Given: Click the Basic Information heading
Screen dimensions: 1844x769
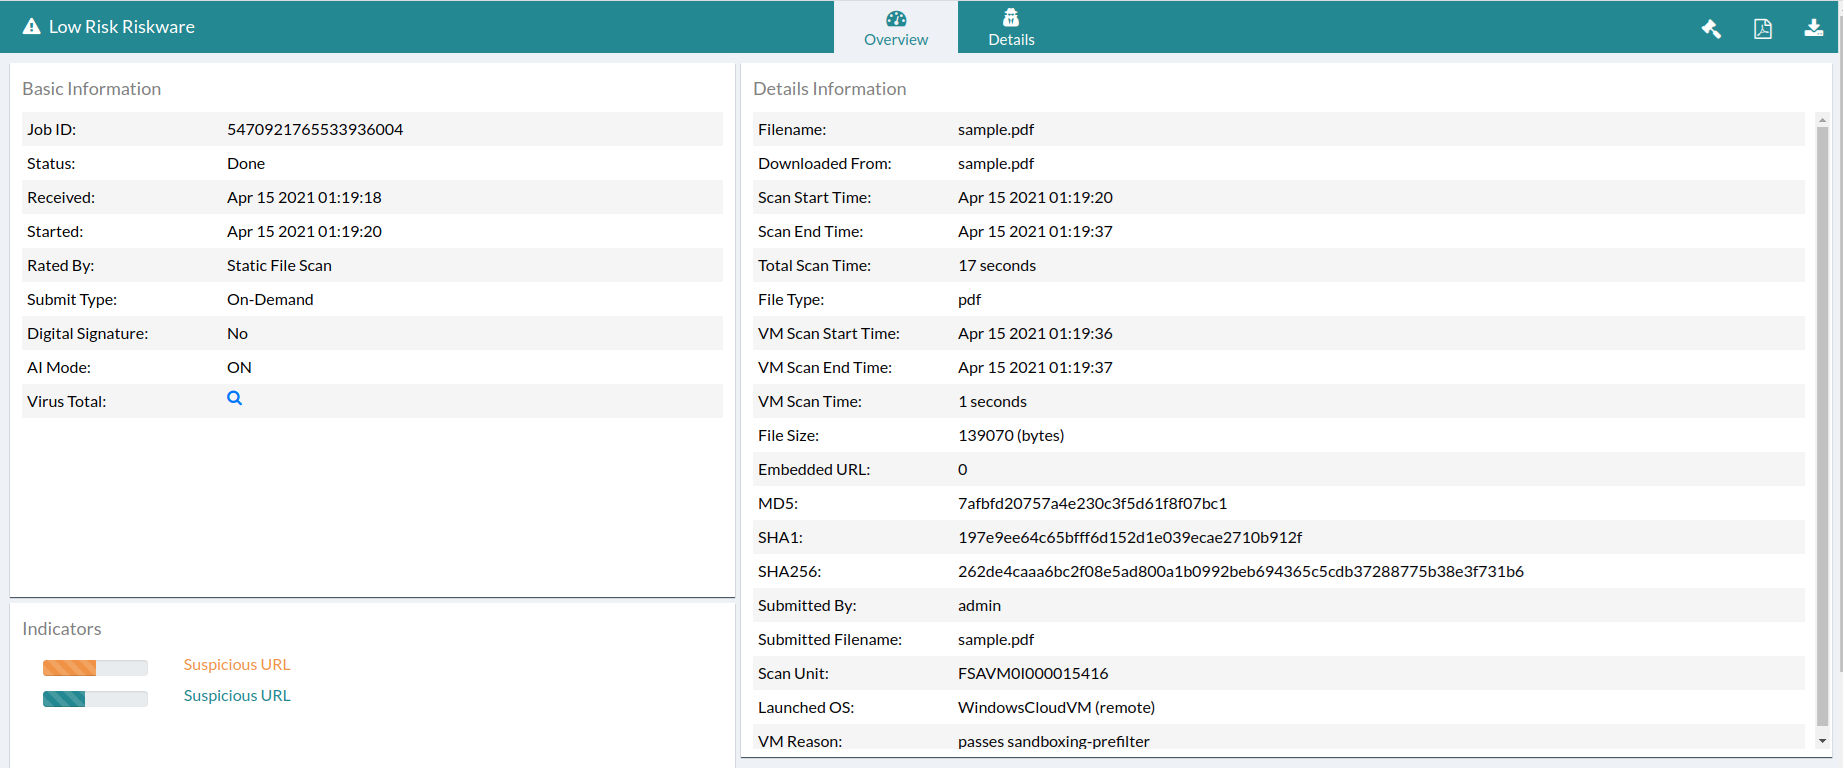Looking at the screenshot, I should click(x=92, y=89).
